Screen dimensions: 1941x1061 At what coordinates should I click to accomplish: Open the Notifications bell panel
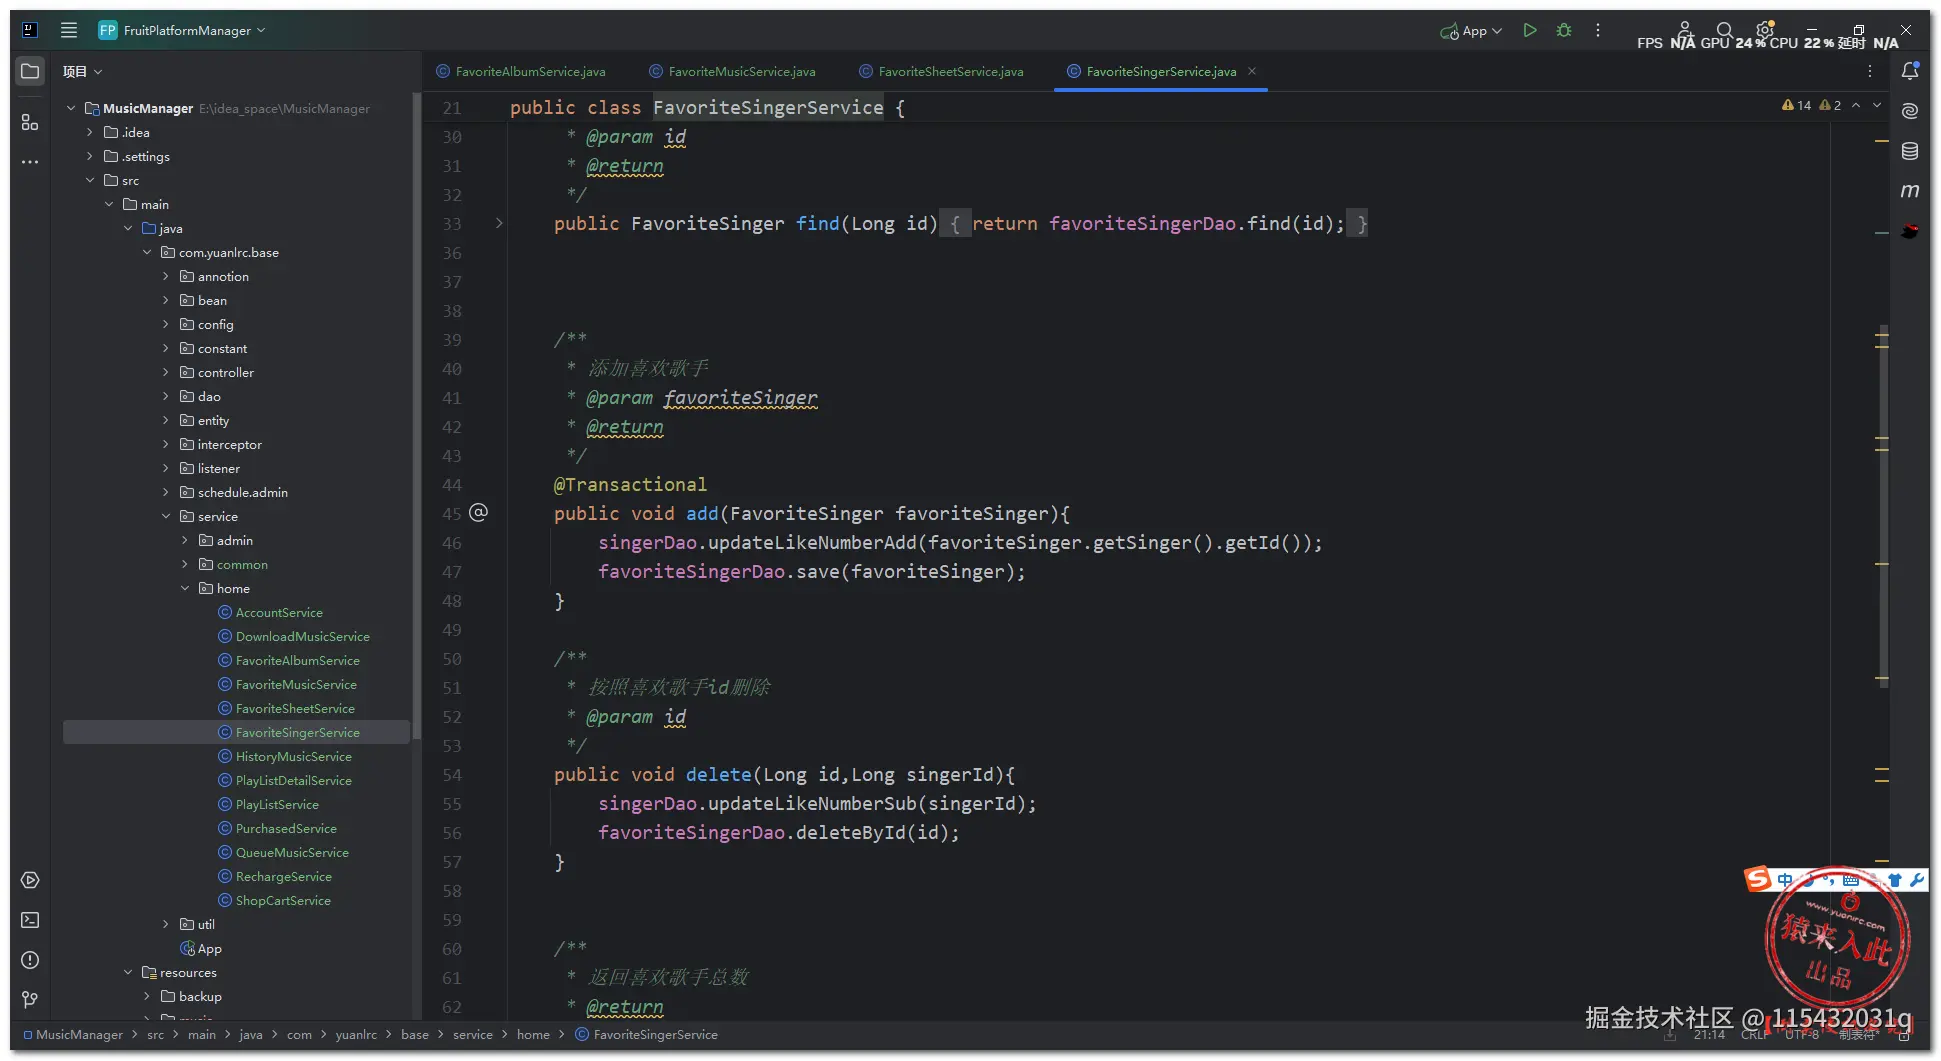tap(1910, 71)
